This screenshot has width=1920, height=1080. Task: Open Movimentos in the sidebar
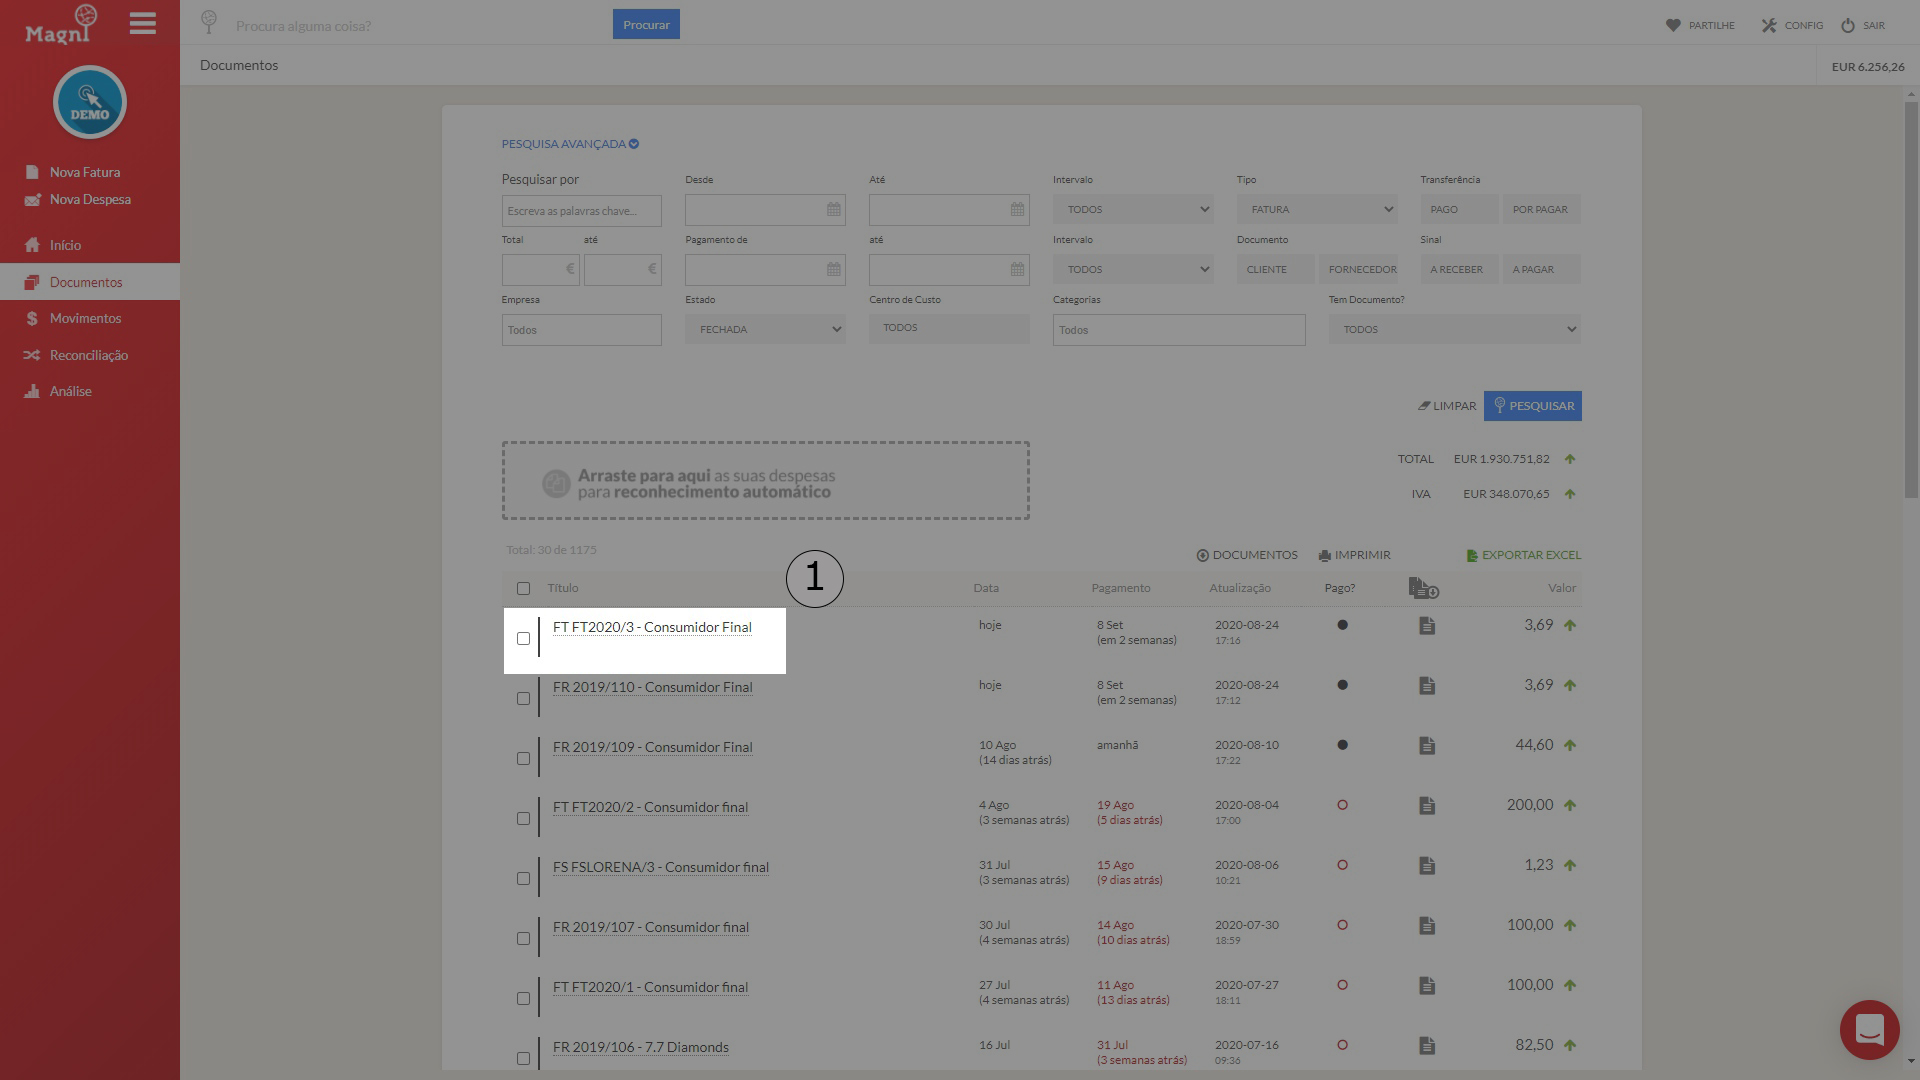click(x=85, y=318)
